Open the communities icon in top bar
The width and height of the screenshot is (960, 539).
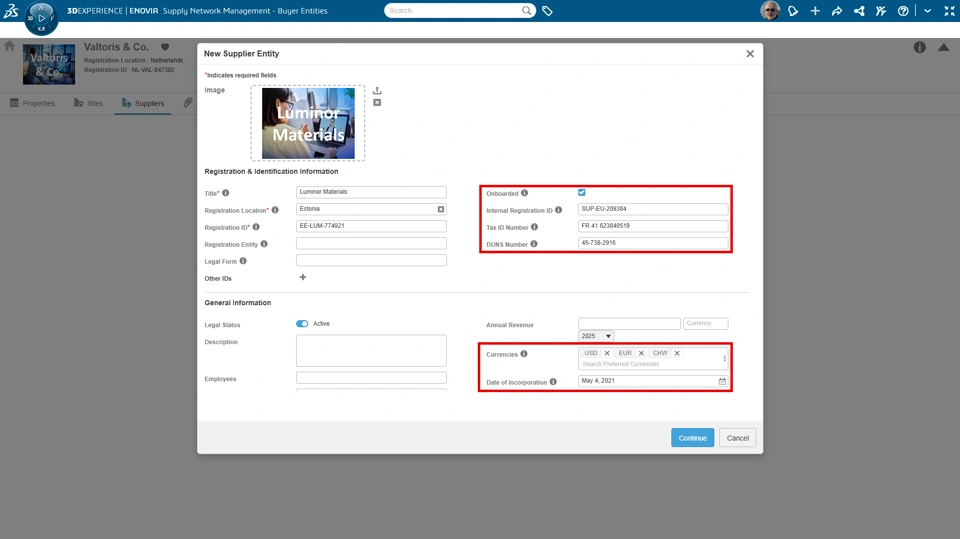click(881, 11)
